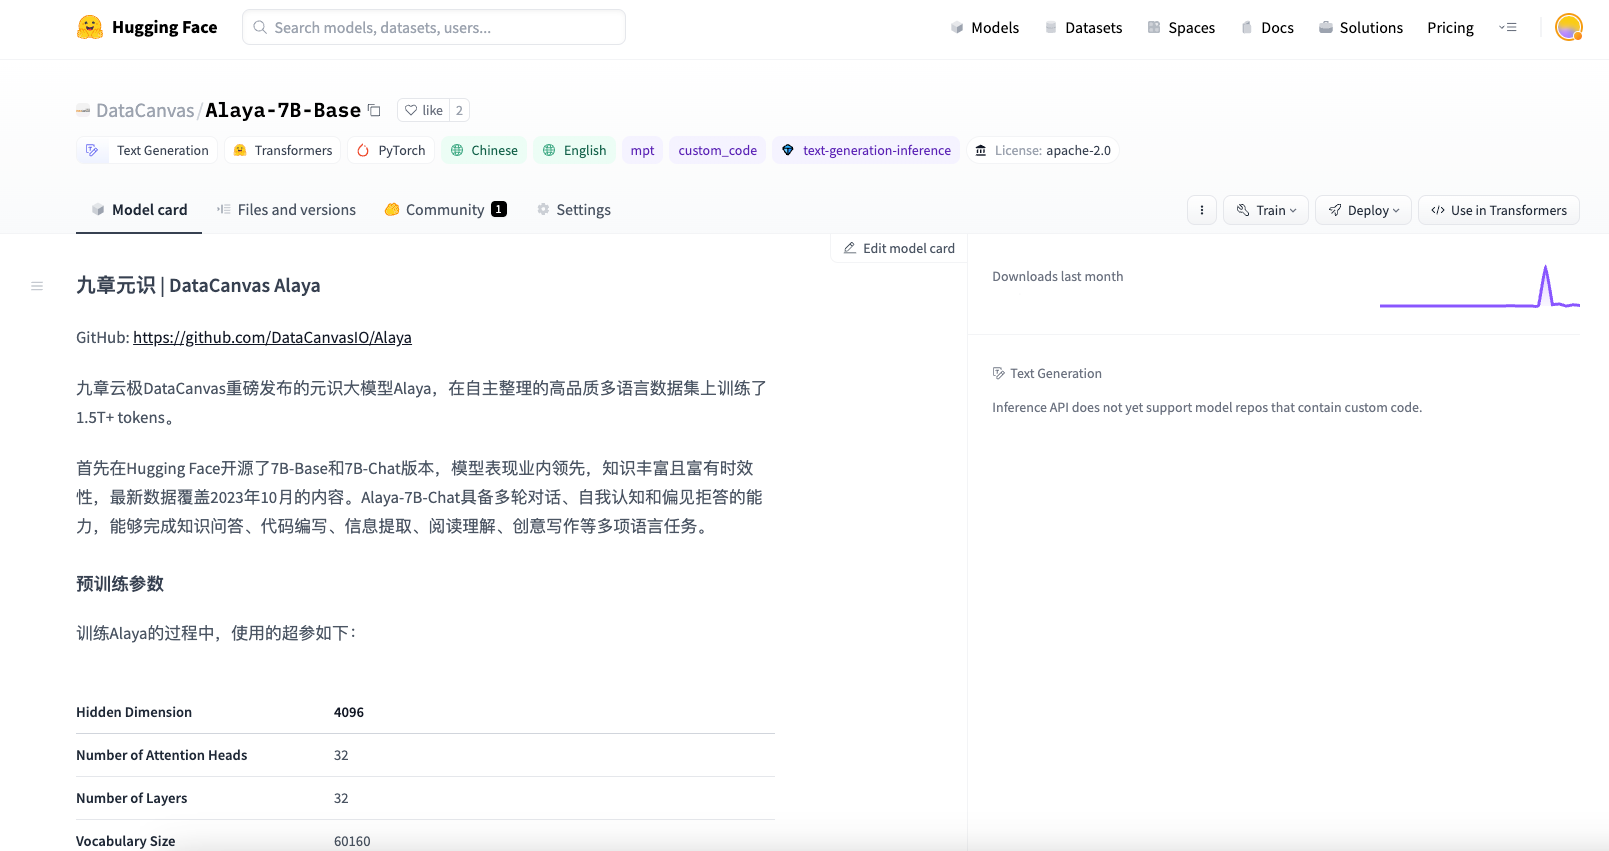Open the Pricing page
Screen dimensions: 1609x851
[x=1450, y=27]
